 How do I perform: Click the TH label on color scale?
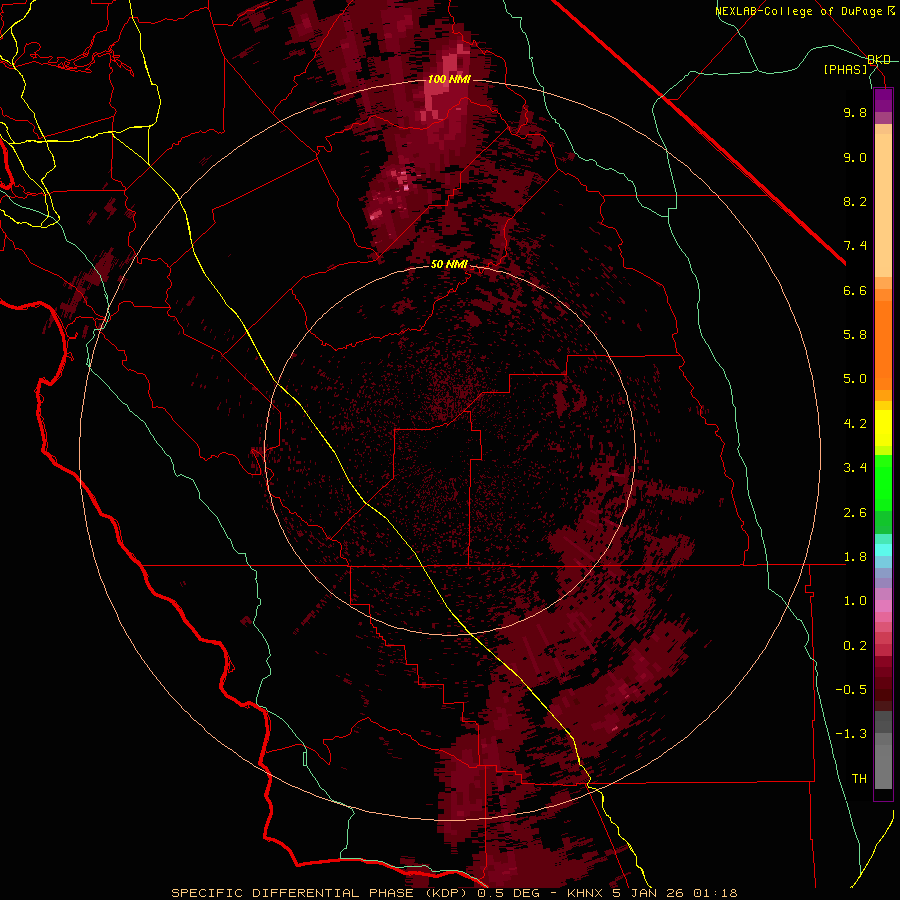[x=859, y=779]
